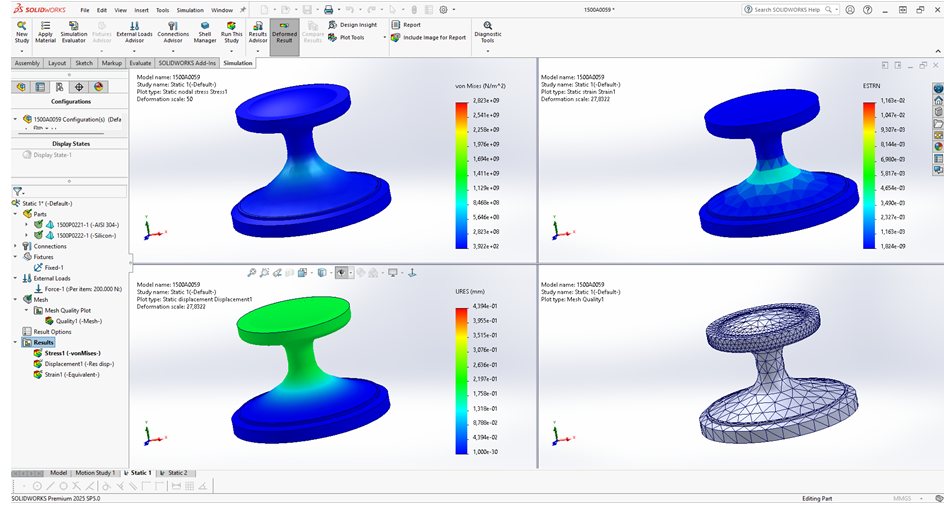Viewport: 944px width, 505px height.
Task: Click the Plot Tools button
Action: [347, 37]
